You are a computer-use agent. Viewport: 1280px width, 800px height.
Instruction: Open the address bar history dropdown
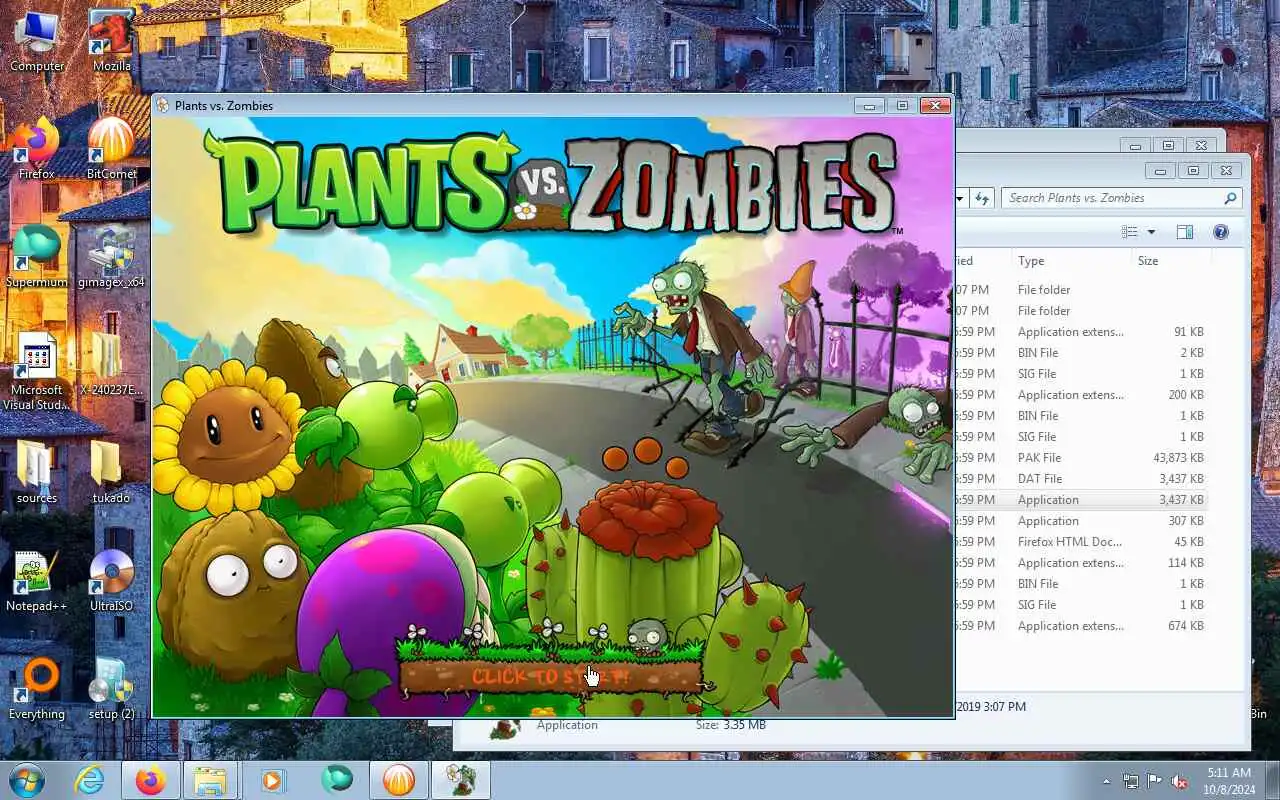point(960,198)
